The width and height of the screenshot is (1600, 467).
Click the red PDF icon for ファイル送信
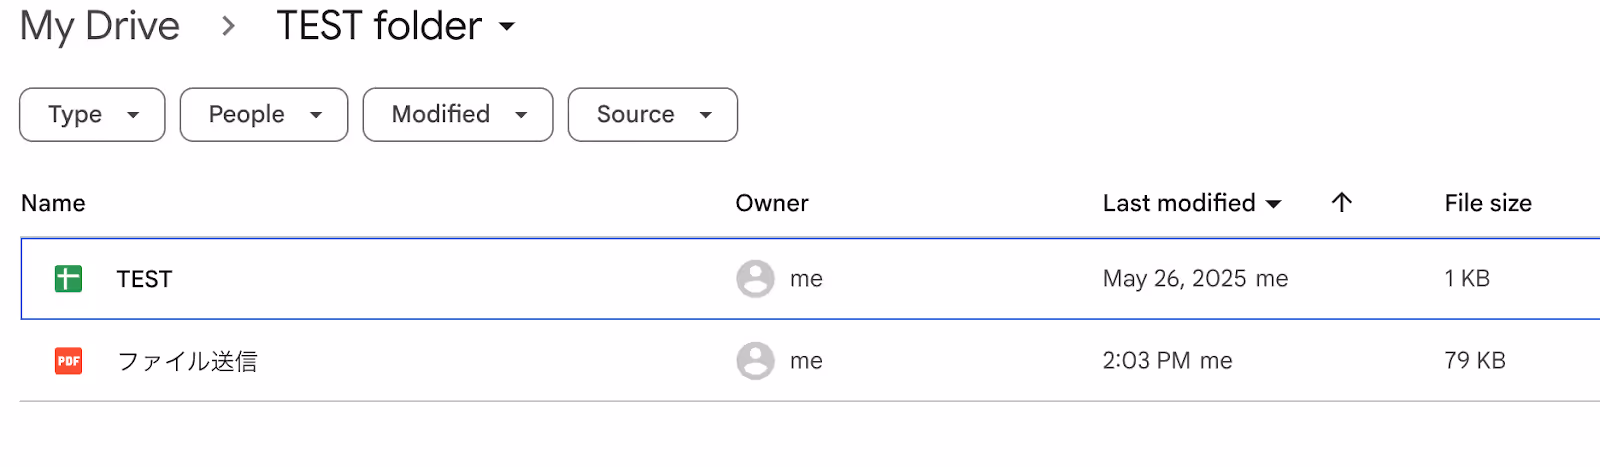click(x=68, y=361)
